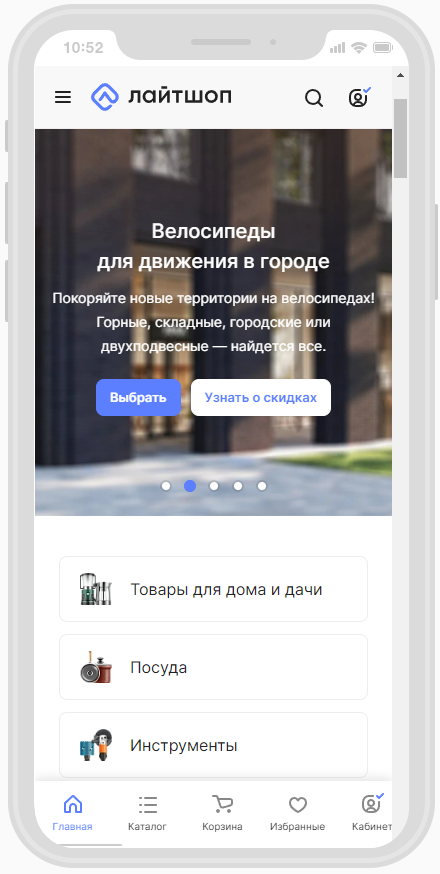Open the hamburger menu
Viewport: 440px width, 874px height.
point(62,98)
